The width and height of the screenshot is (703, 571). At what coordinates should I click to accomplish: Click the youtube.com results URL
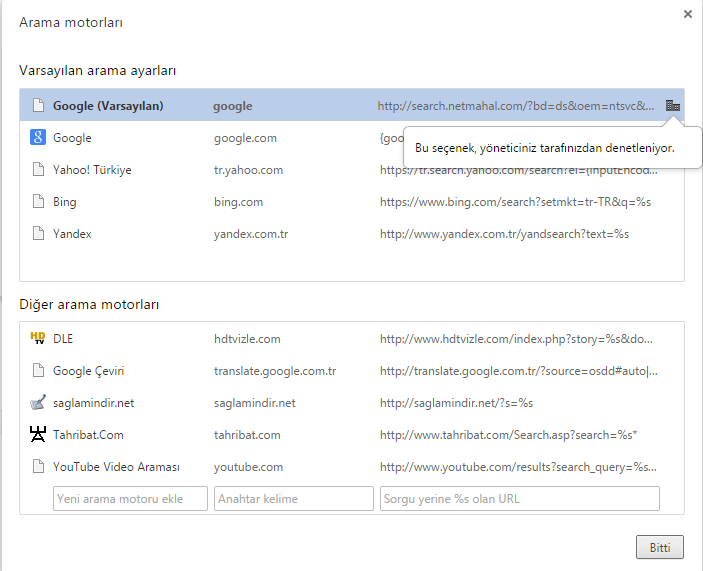[518, 467]
